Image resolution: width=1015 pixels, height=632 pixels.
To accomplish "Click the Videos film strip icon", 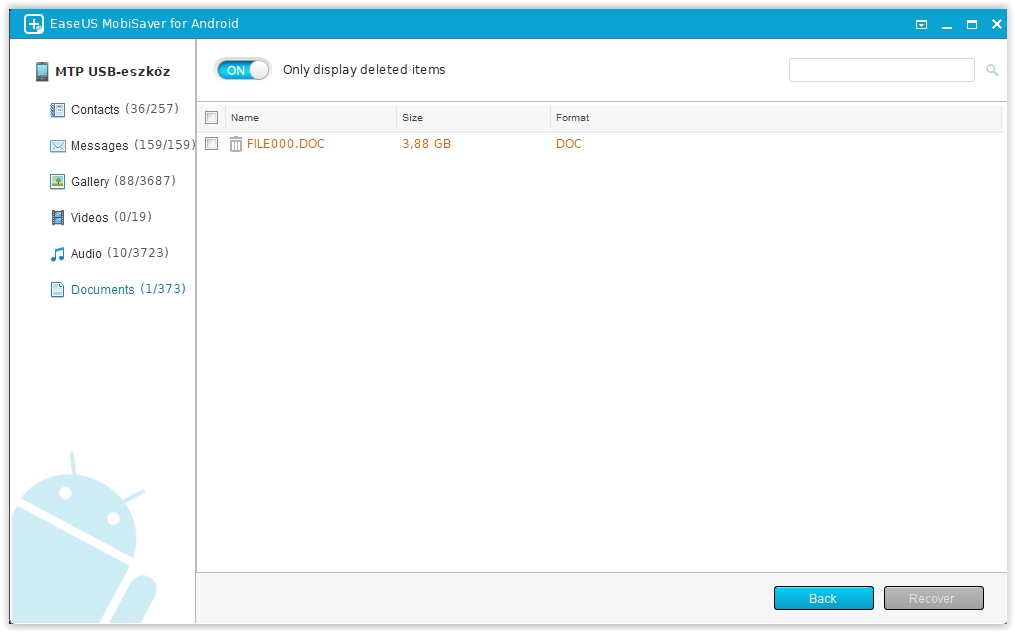I will coord(58,218).
